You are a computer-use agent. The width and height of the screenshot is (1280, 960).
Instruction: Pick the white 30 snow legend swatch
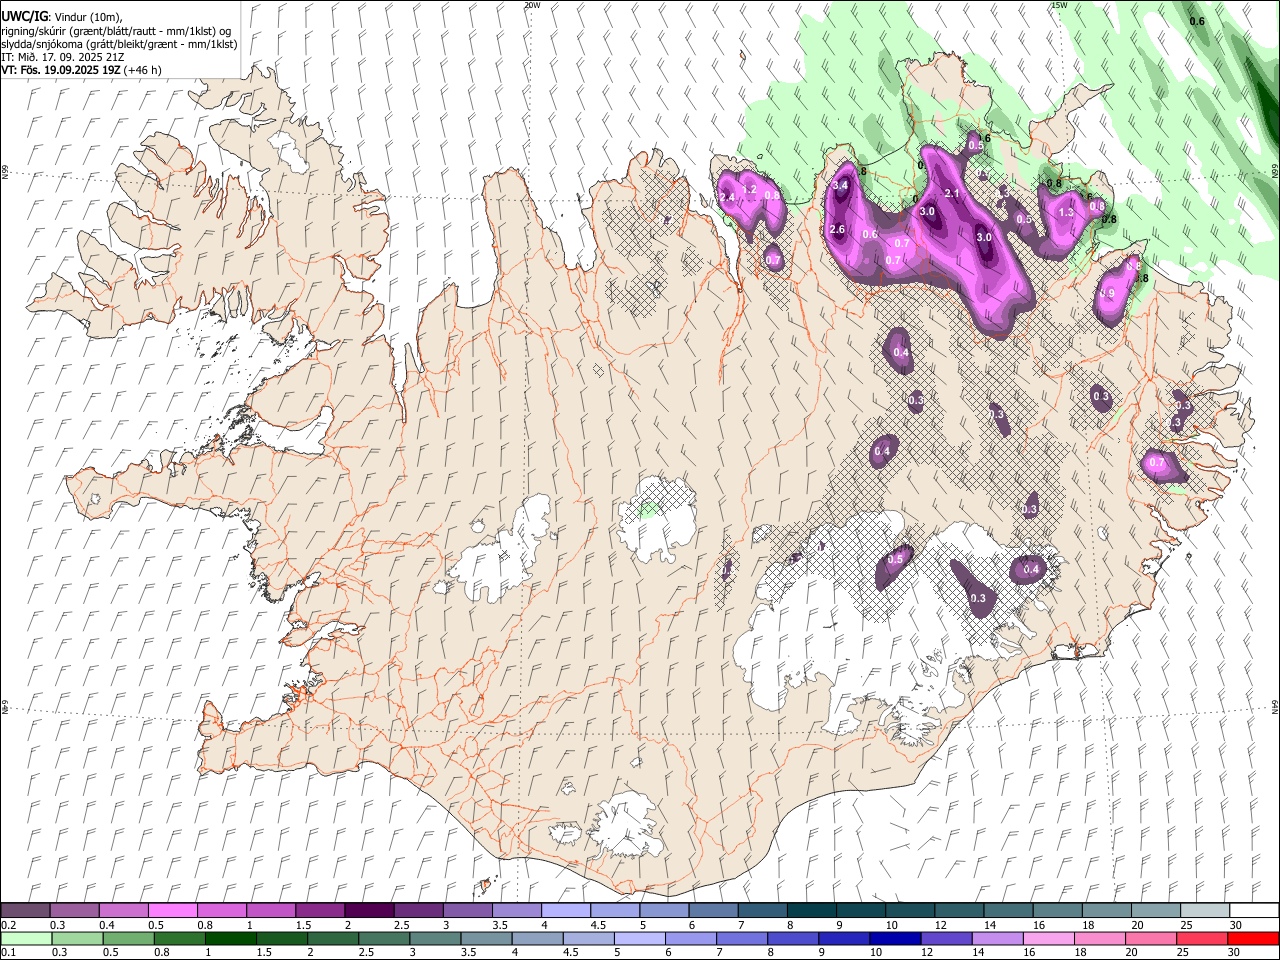click(x=1253, y=911)
